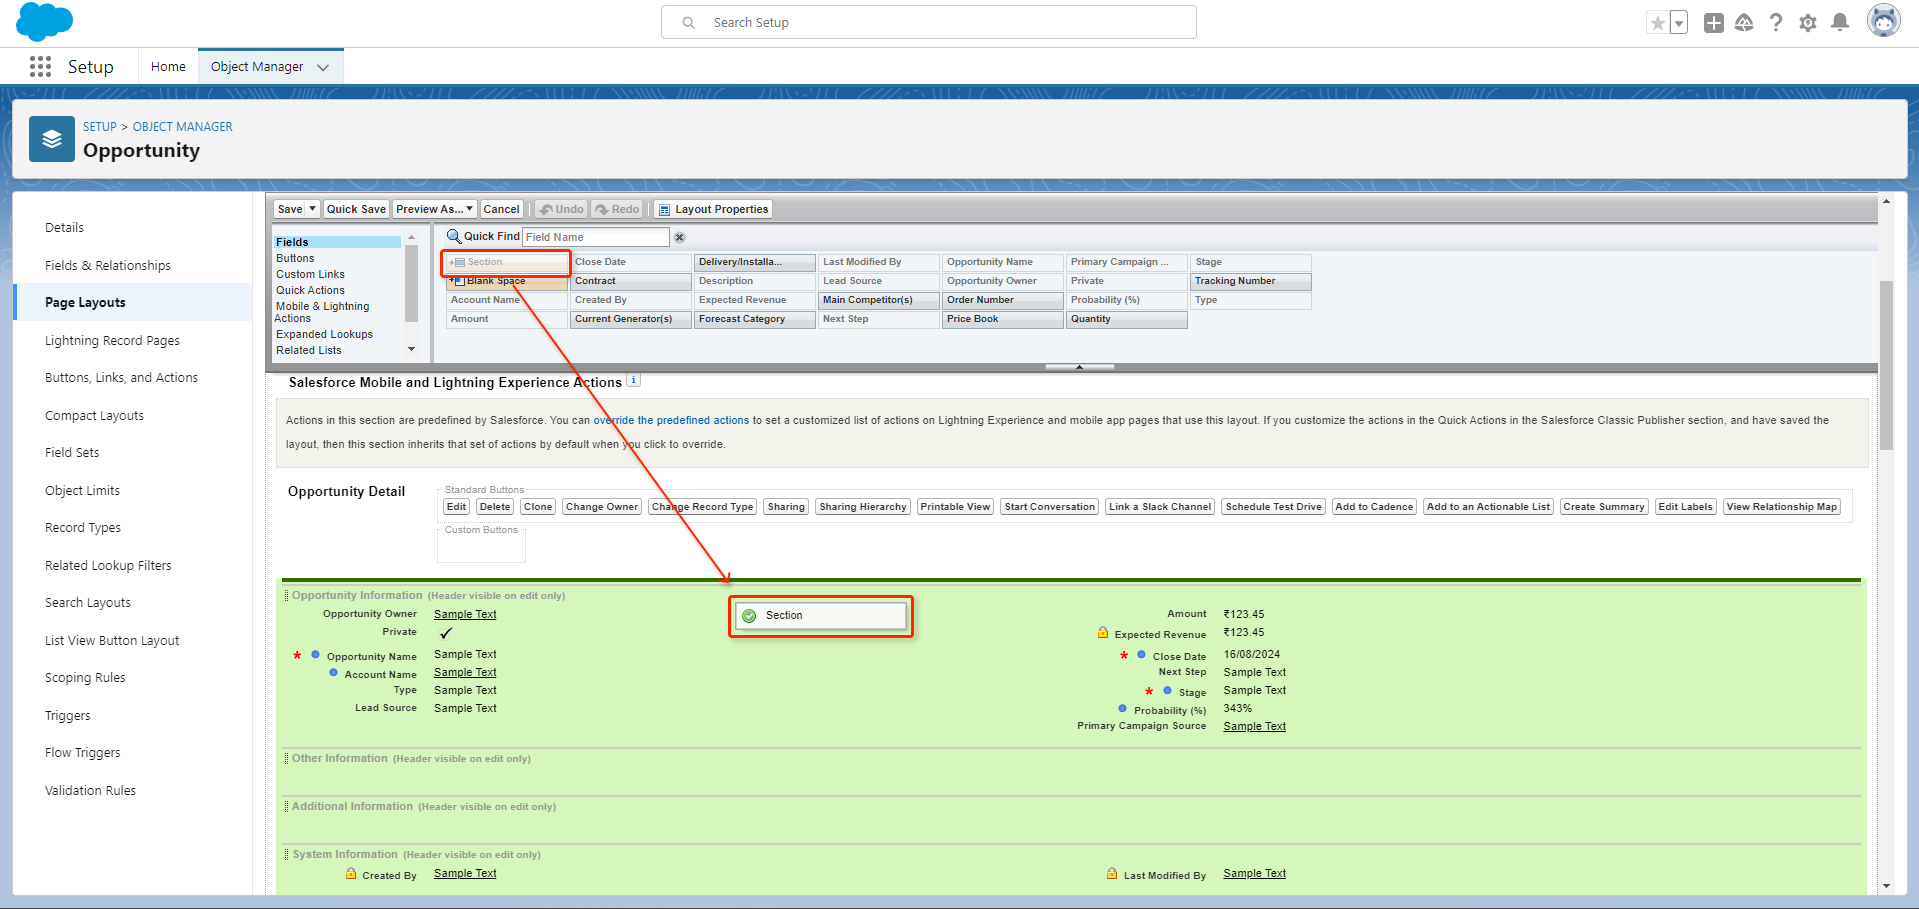The image size is (1919, 909).
Task: Click the Undo button
Action: click(562, 209)
